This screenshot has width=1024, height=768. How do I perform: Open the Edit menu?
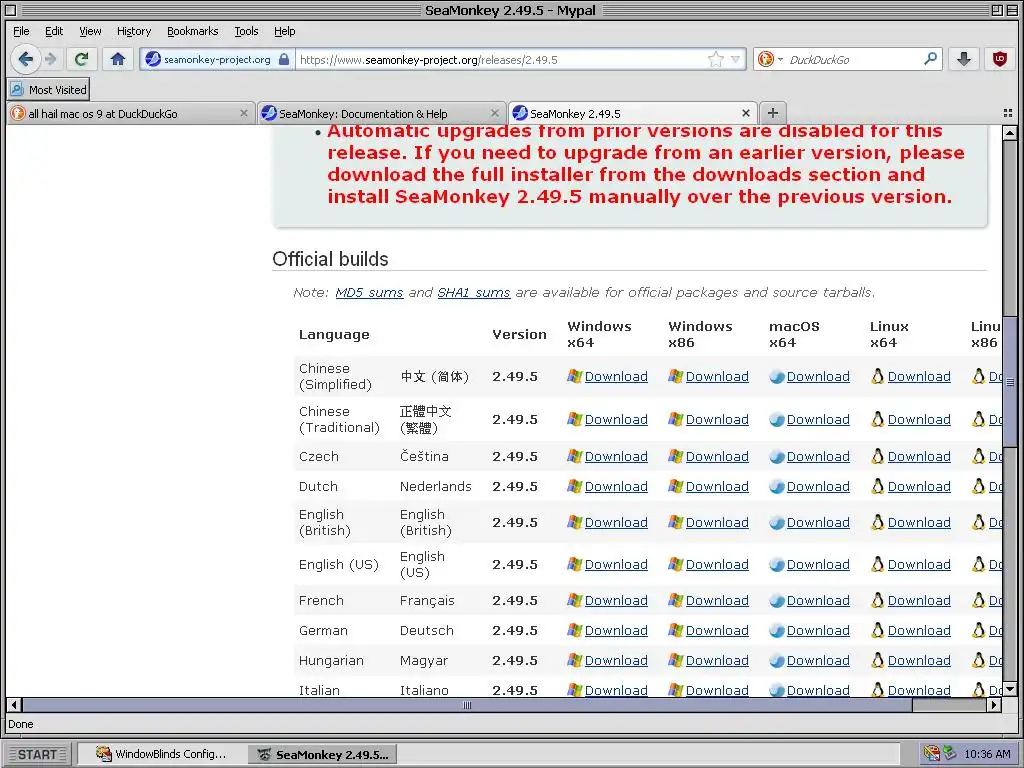coord(54,31)
